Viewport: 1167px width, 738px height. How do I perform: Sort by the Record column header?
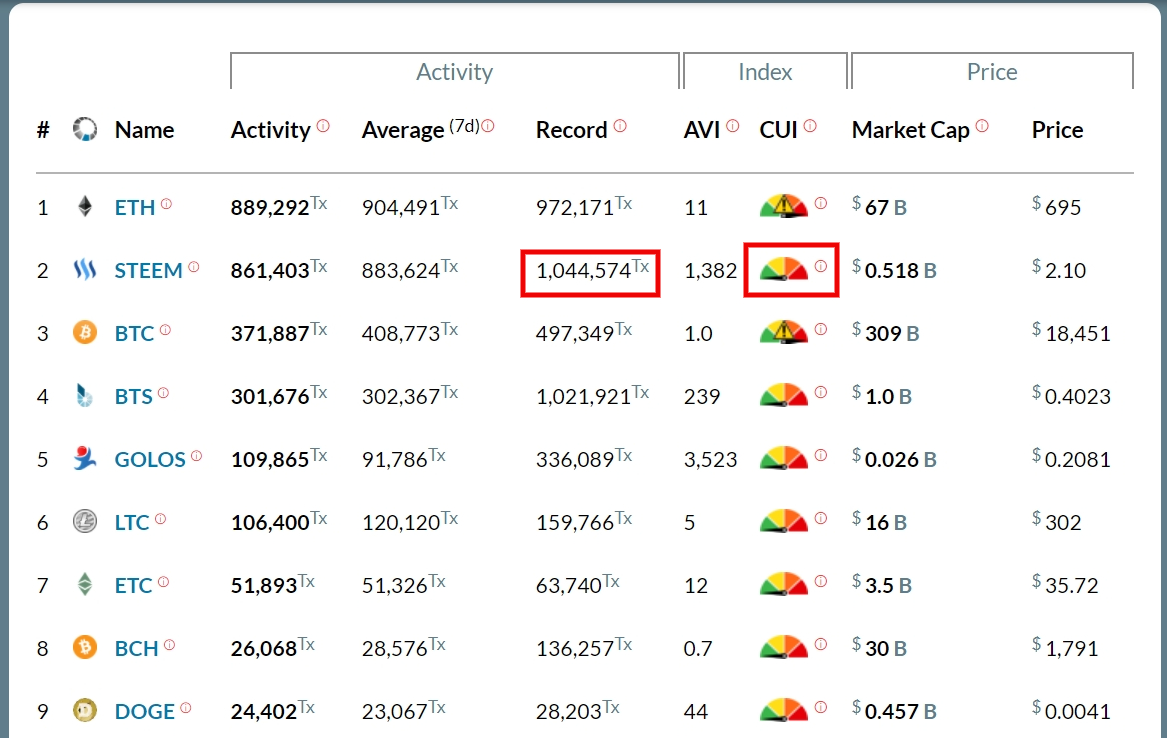pos(572,130)
